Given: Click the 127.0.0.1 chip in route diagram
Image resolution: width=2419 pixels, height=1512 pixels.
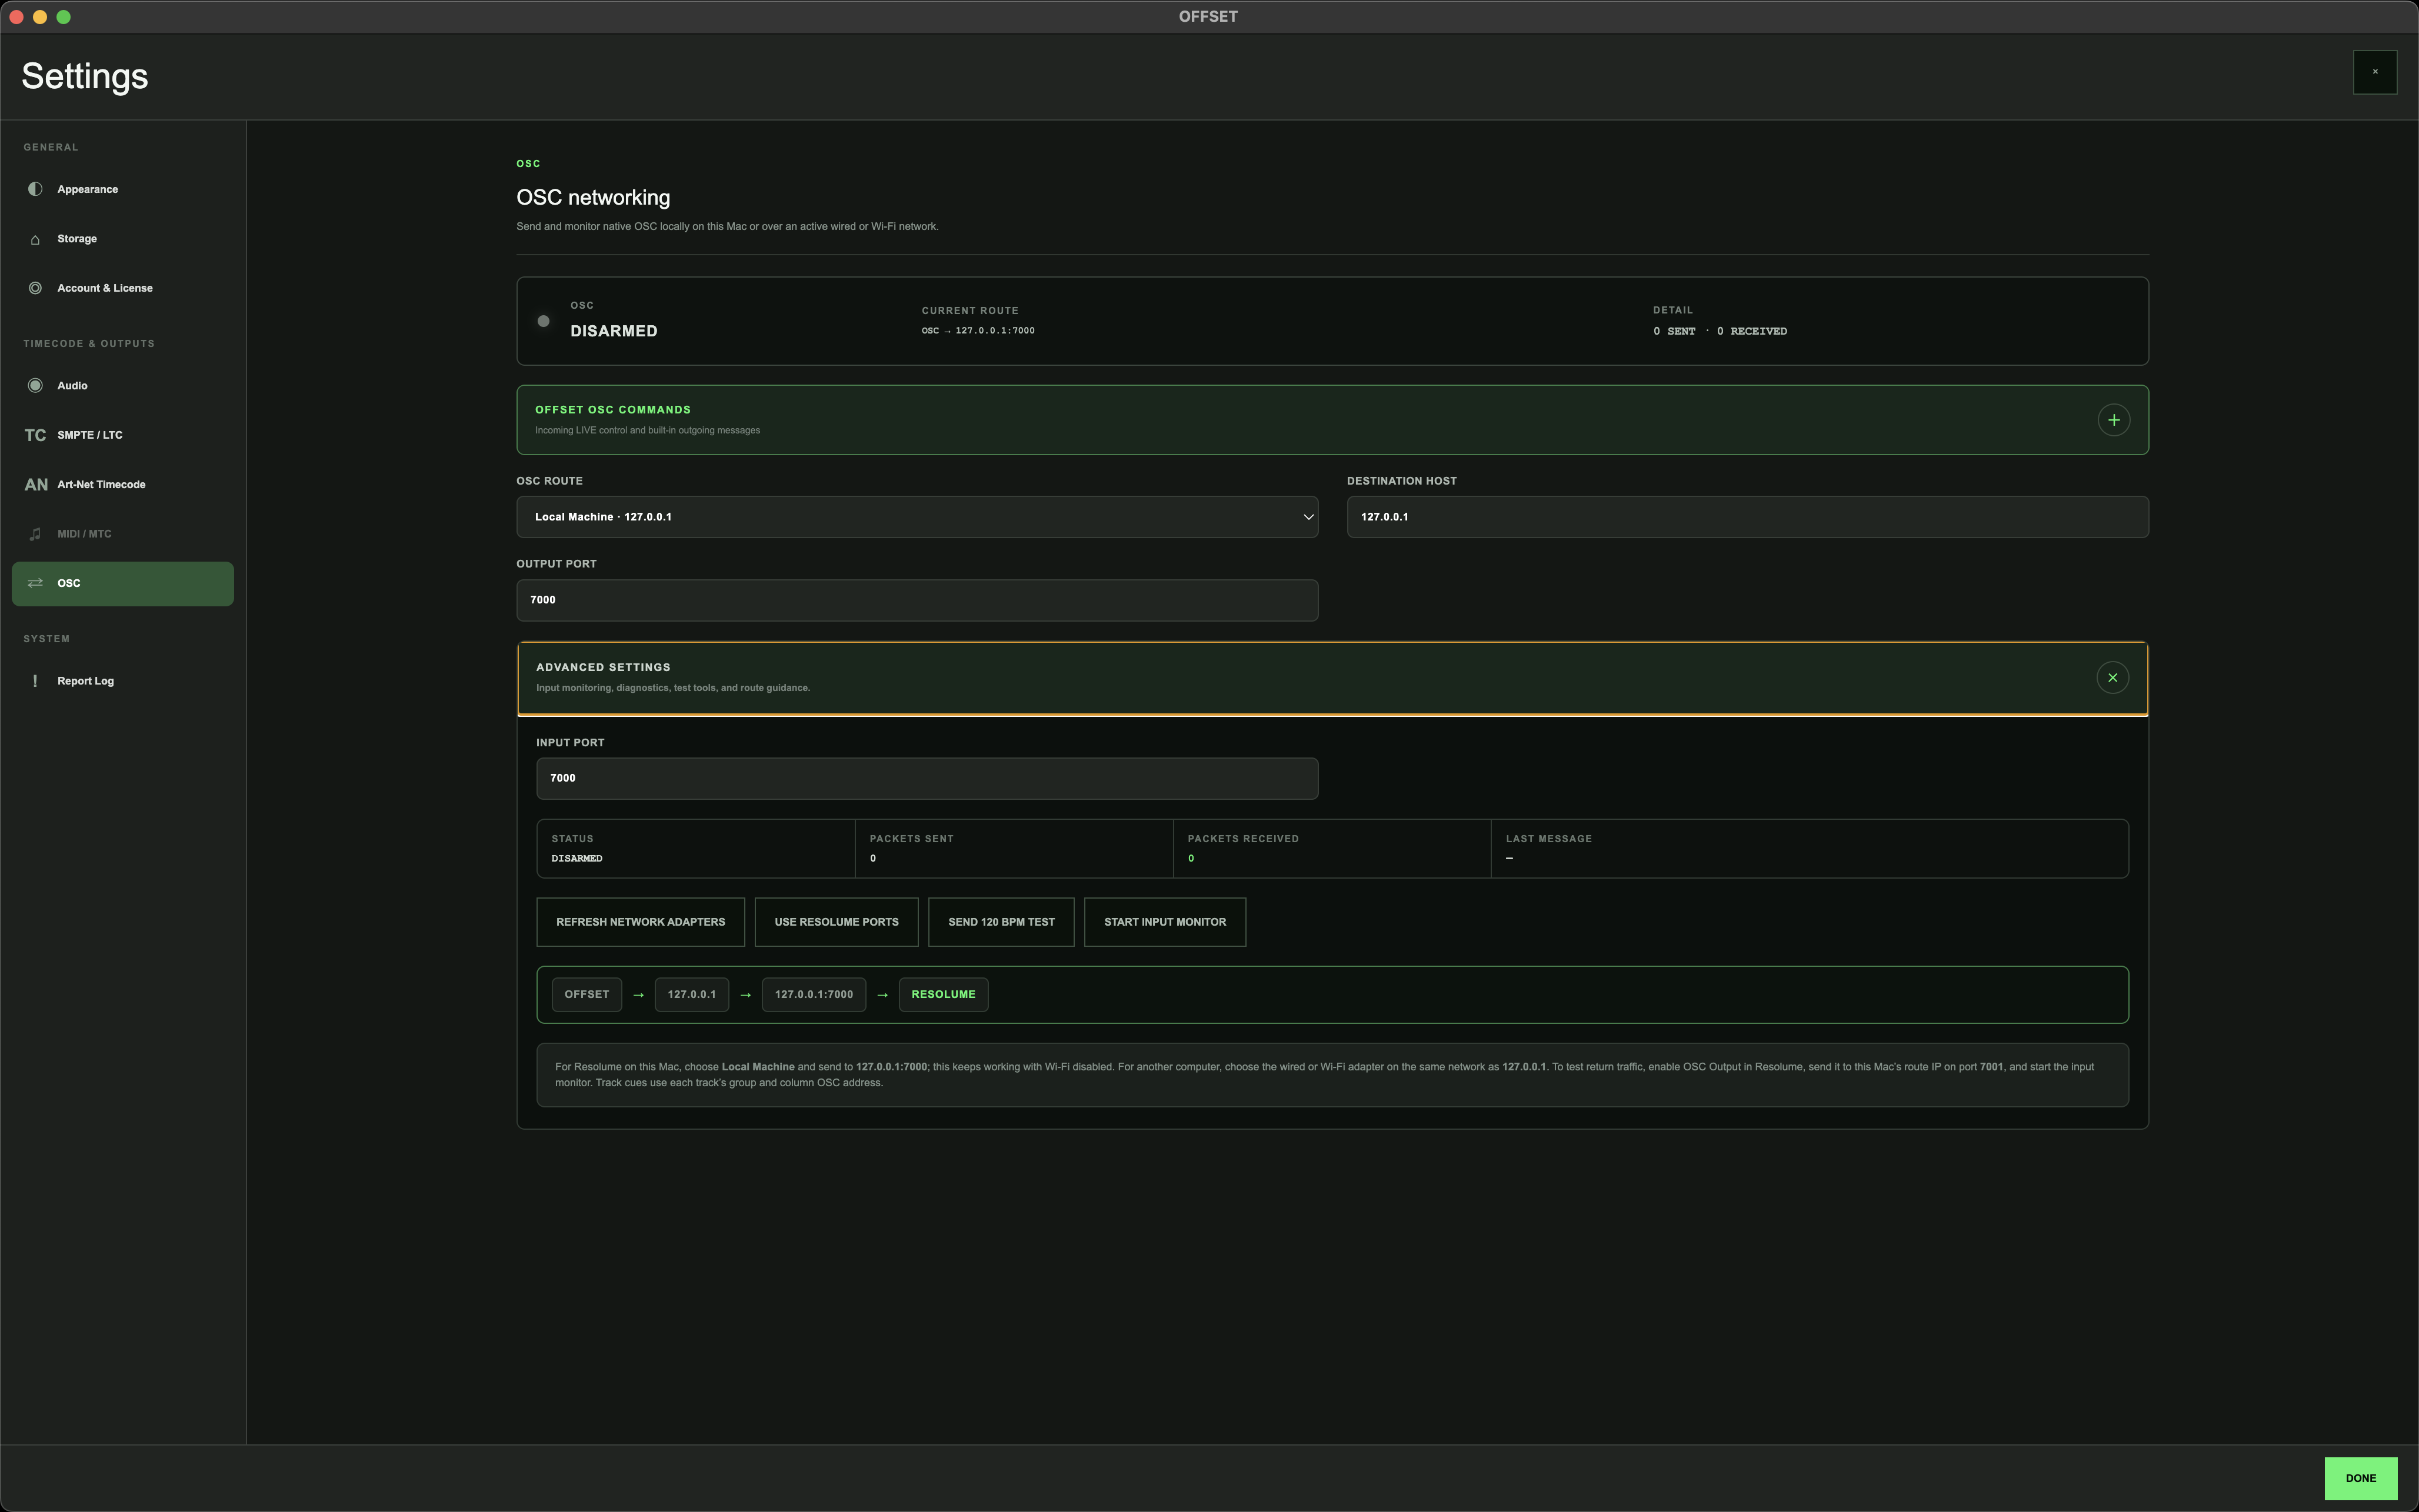Looking at the screenshot, I should coord(692,995).
